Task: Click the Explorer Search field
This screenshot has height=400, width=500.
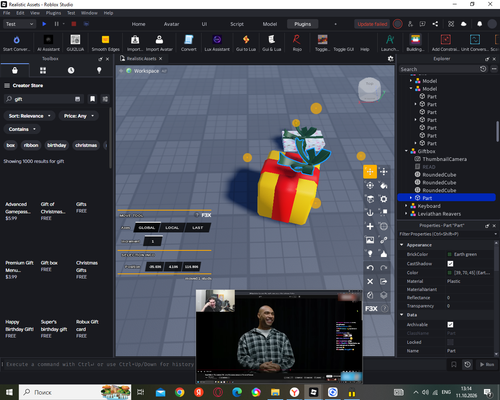Action: tap(439, 69)
